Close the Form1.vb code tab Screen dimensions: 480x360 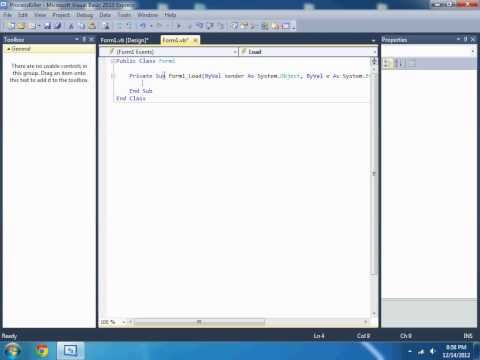coord(195,40)
